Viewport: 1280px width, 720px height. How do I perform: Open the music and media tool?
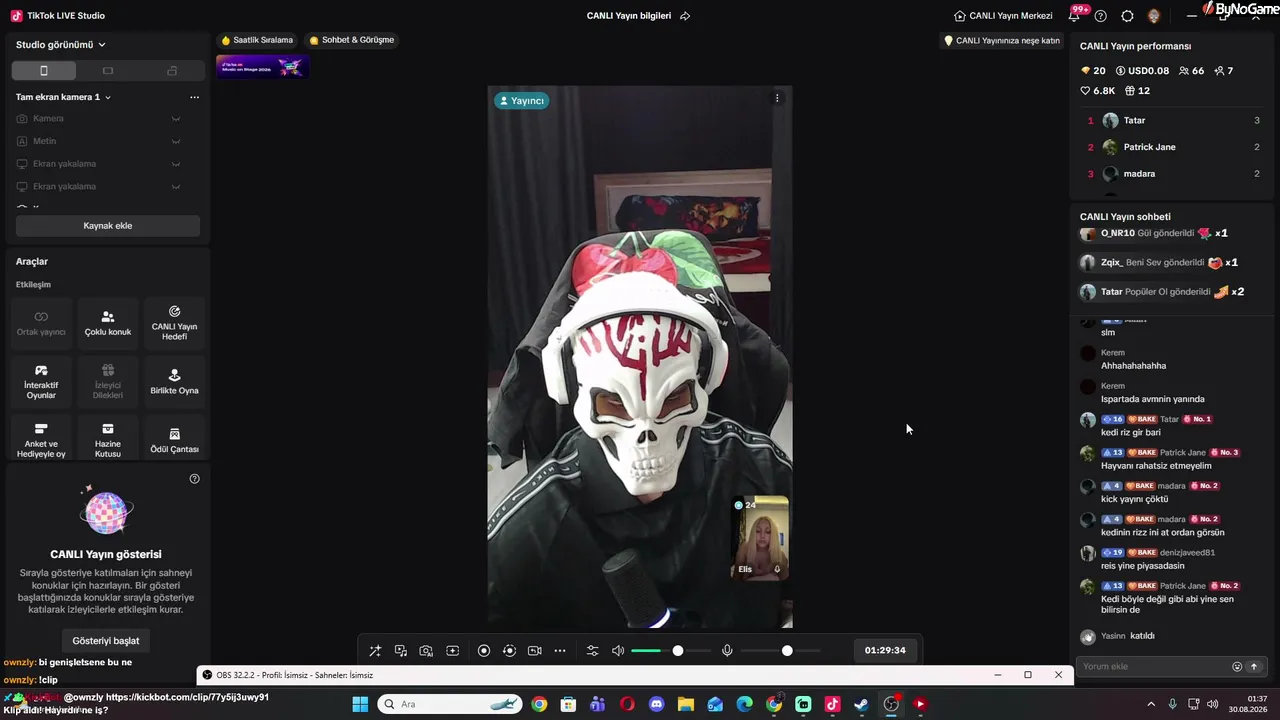(x=401, y=651)
